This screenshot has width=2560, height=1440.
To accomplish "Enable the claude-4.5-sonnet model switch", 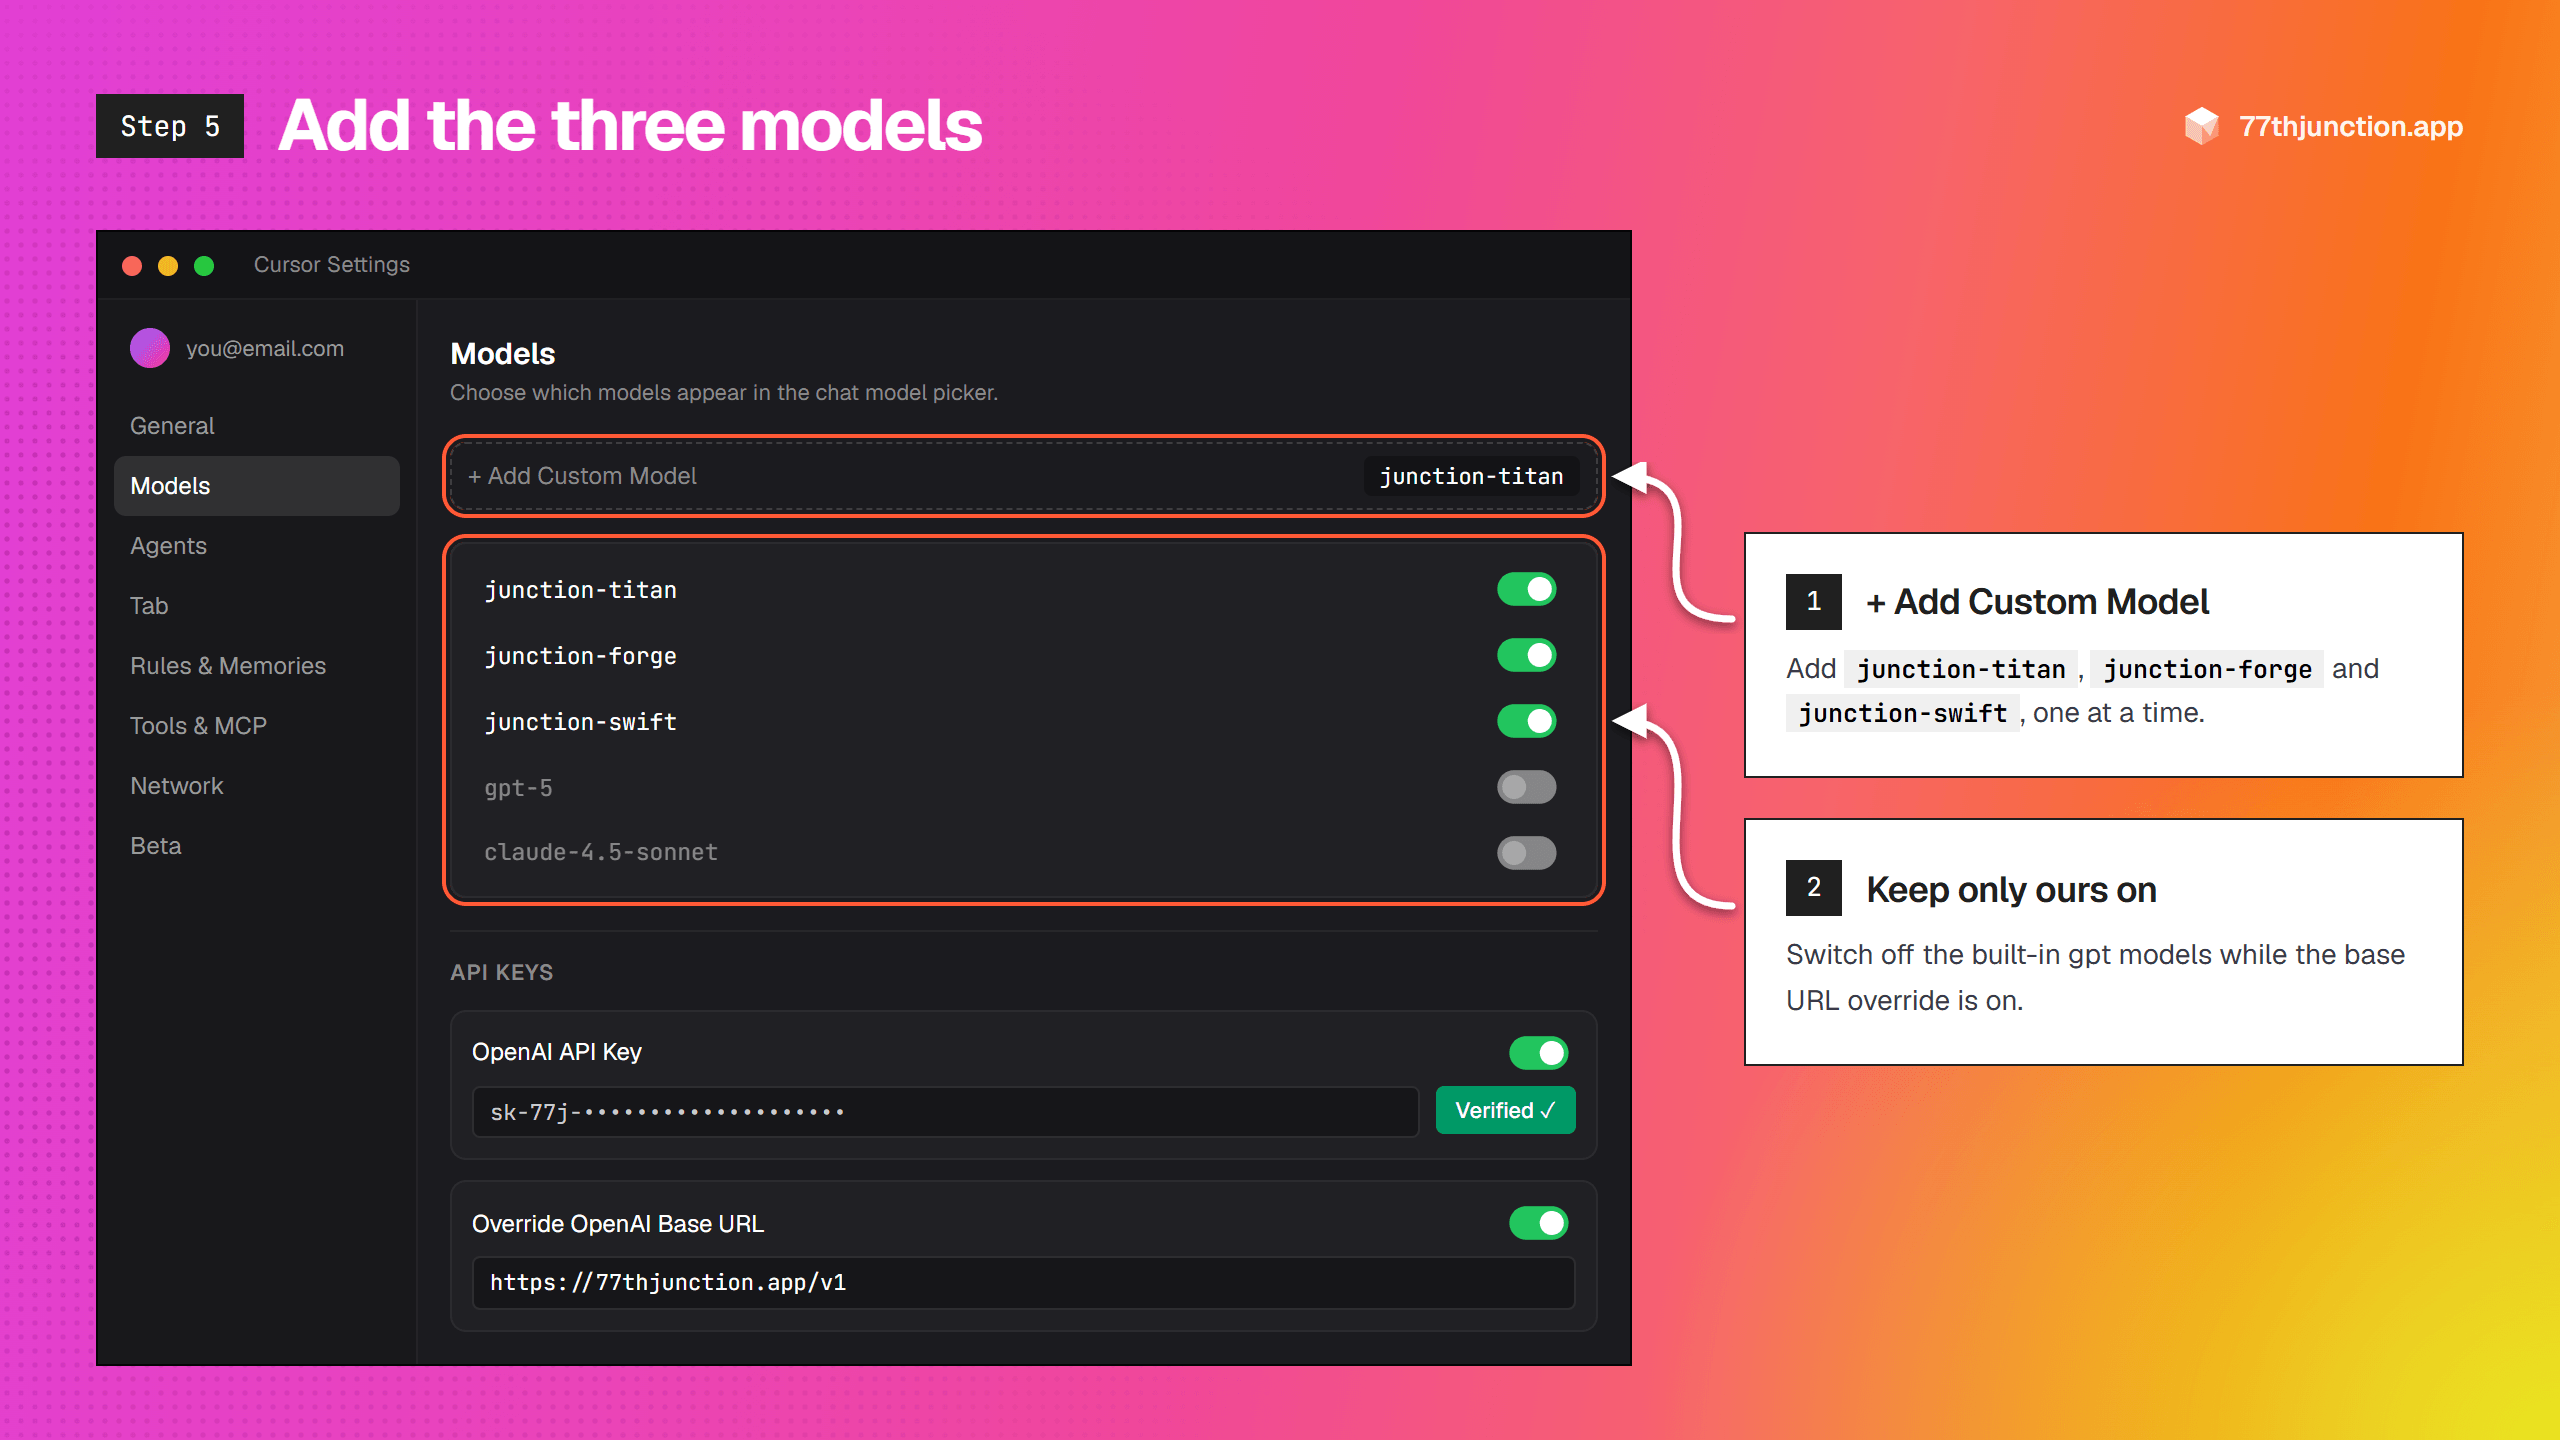I will tap(1526, 853).
